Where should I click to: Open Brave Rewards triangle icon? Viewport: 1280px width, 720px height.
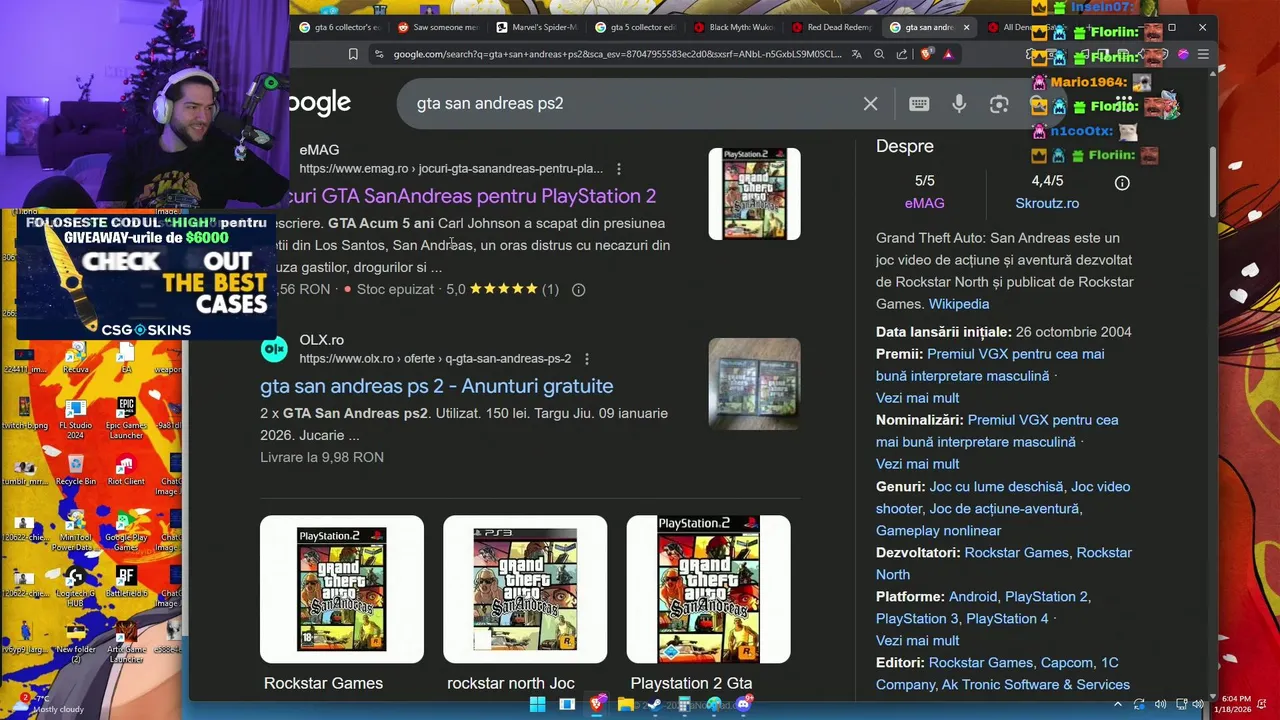click(x=948, y=54)
